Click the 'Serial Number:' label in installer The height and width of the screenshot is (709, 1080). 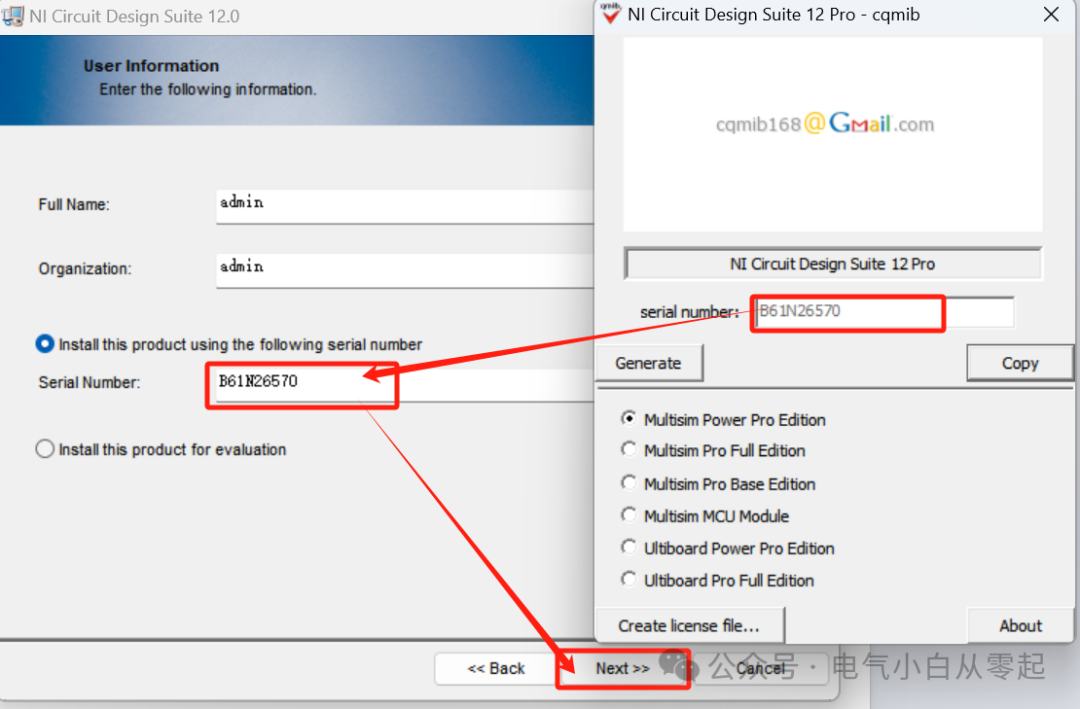(x=90, y=382)
